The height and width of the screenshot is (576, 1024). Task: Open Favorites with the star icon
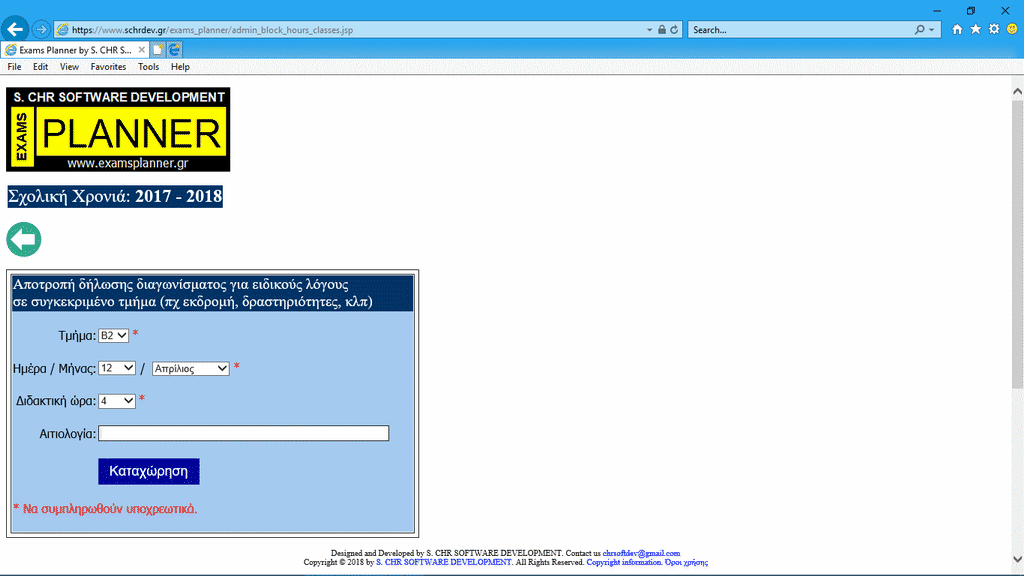[x=975, y=30]
